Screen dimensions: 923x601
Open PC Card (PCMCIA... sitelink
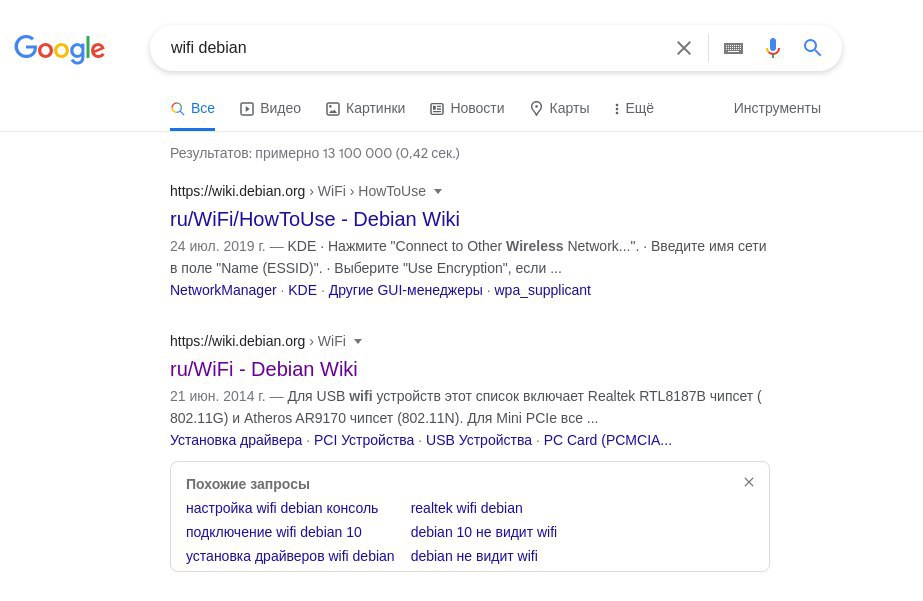(x=607, y=440)
